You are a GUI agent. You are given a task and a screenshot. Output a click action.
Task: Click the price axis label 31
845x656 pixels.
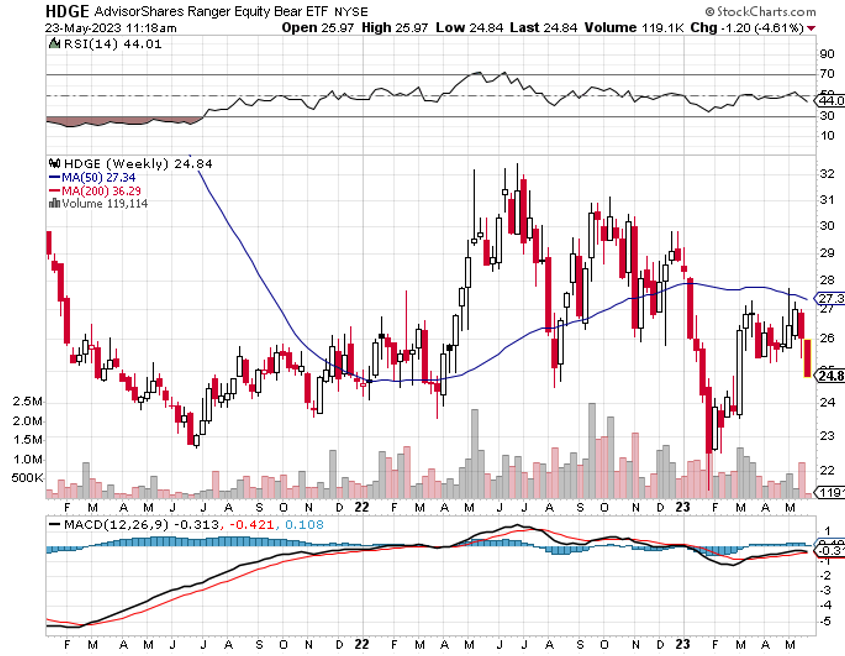pos(827,200)
